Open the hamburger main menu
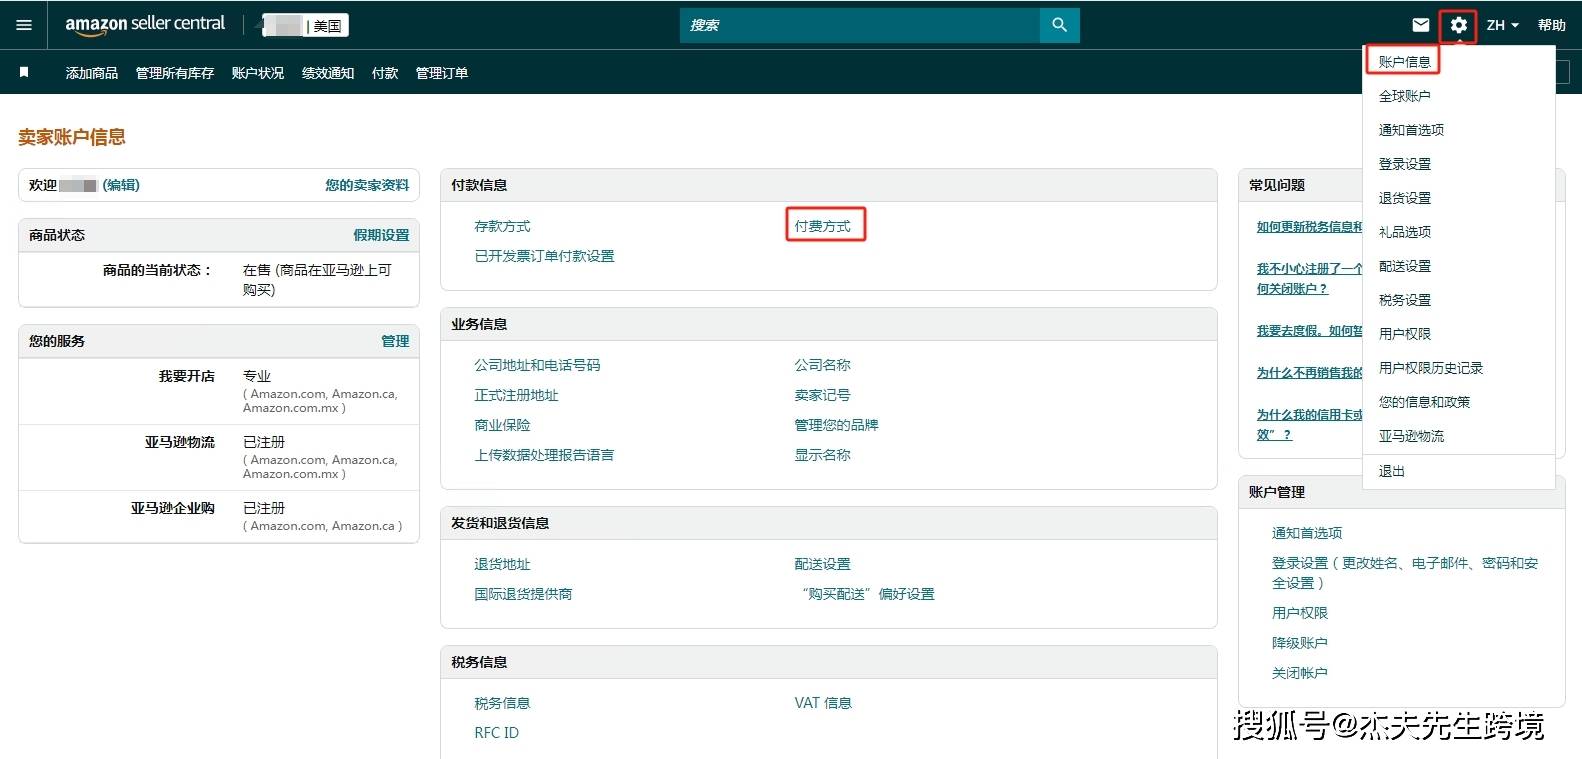1582x759 pixels. [24, 25]
